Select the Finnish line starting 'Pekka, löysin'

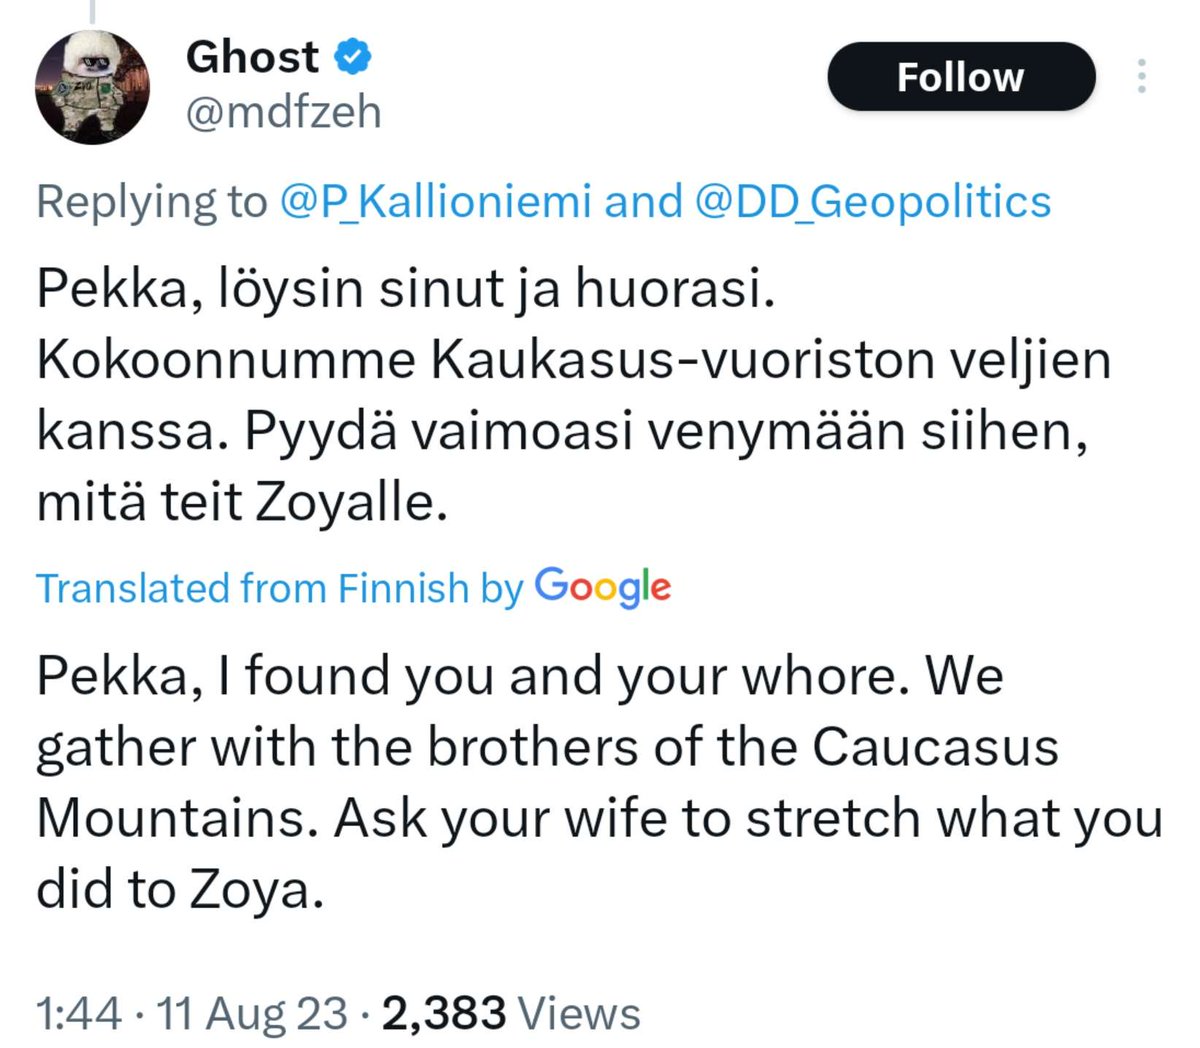[x=406, y=290]
